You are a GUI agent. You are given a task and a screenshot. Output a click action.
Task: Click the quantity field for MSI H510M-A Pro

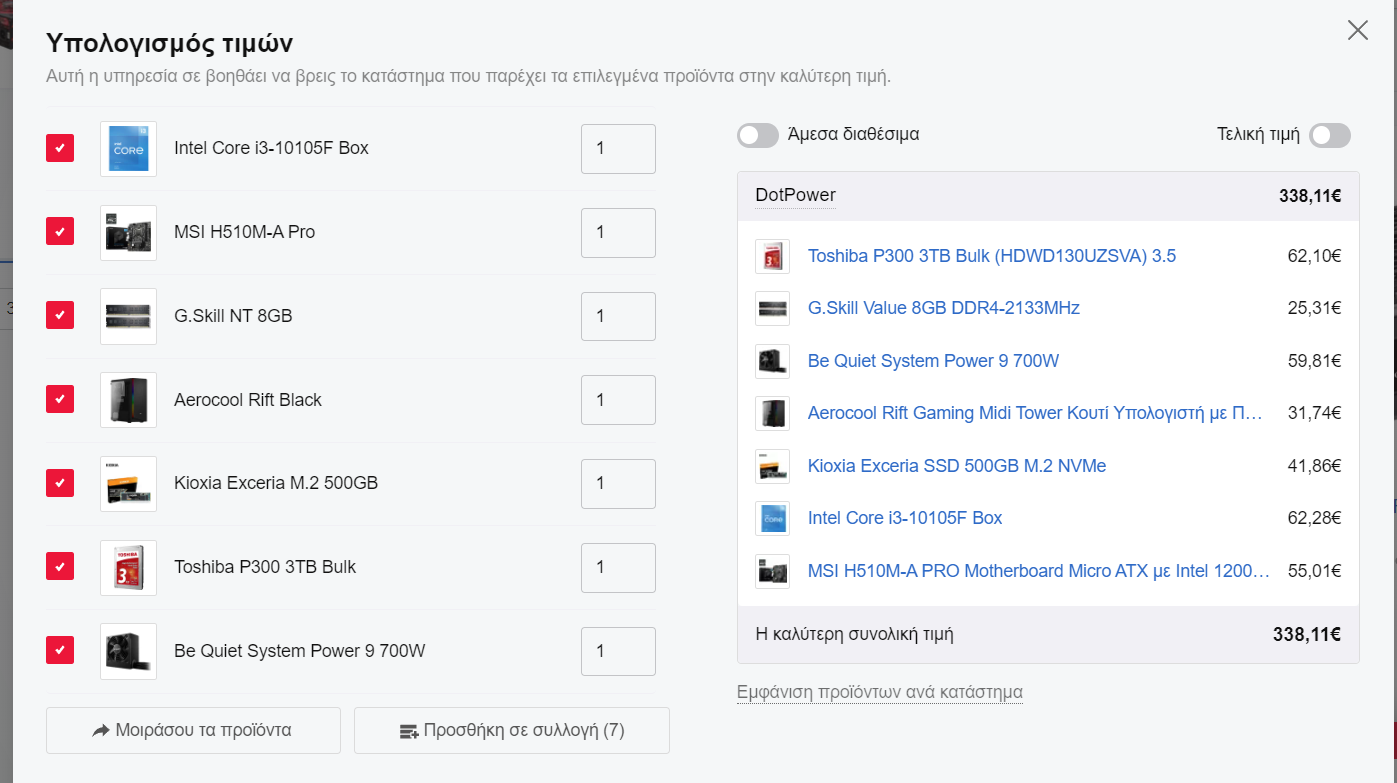coord(618,232)
